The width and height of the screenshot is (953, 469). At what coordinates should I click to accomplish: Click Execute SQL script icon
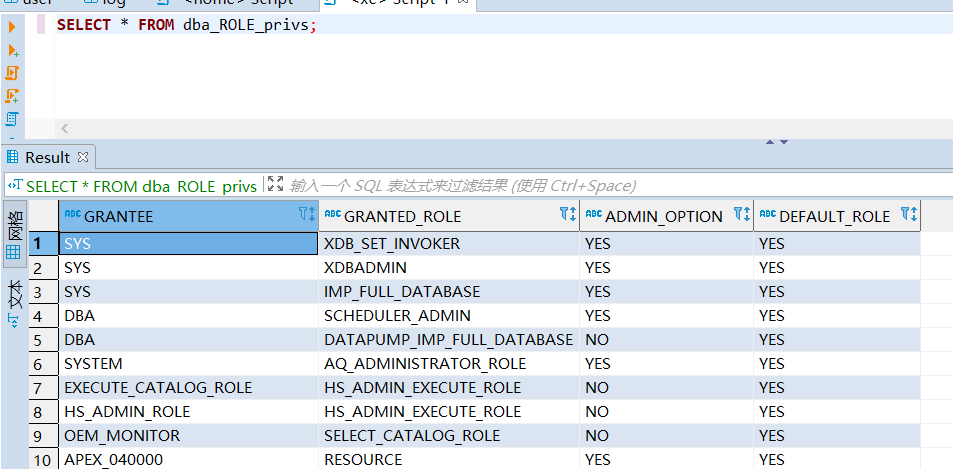tap(12, 73)
